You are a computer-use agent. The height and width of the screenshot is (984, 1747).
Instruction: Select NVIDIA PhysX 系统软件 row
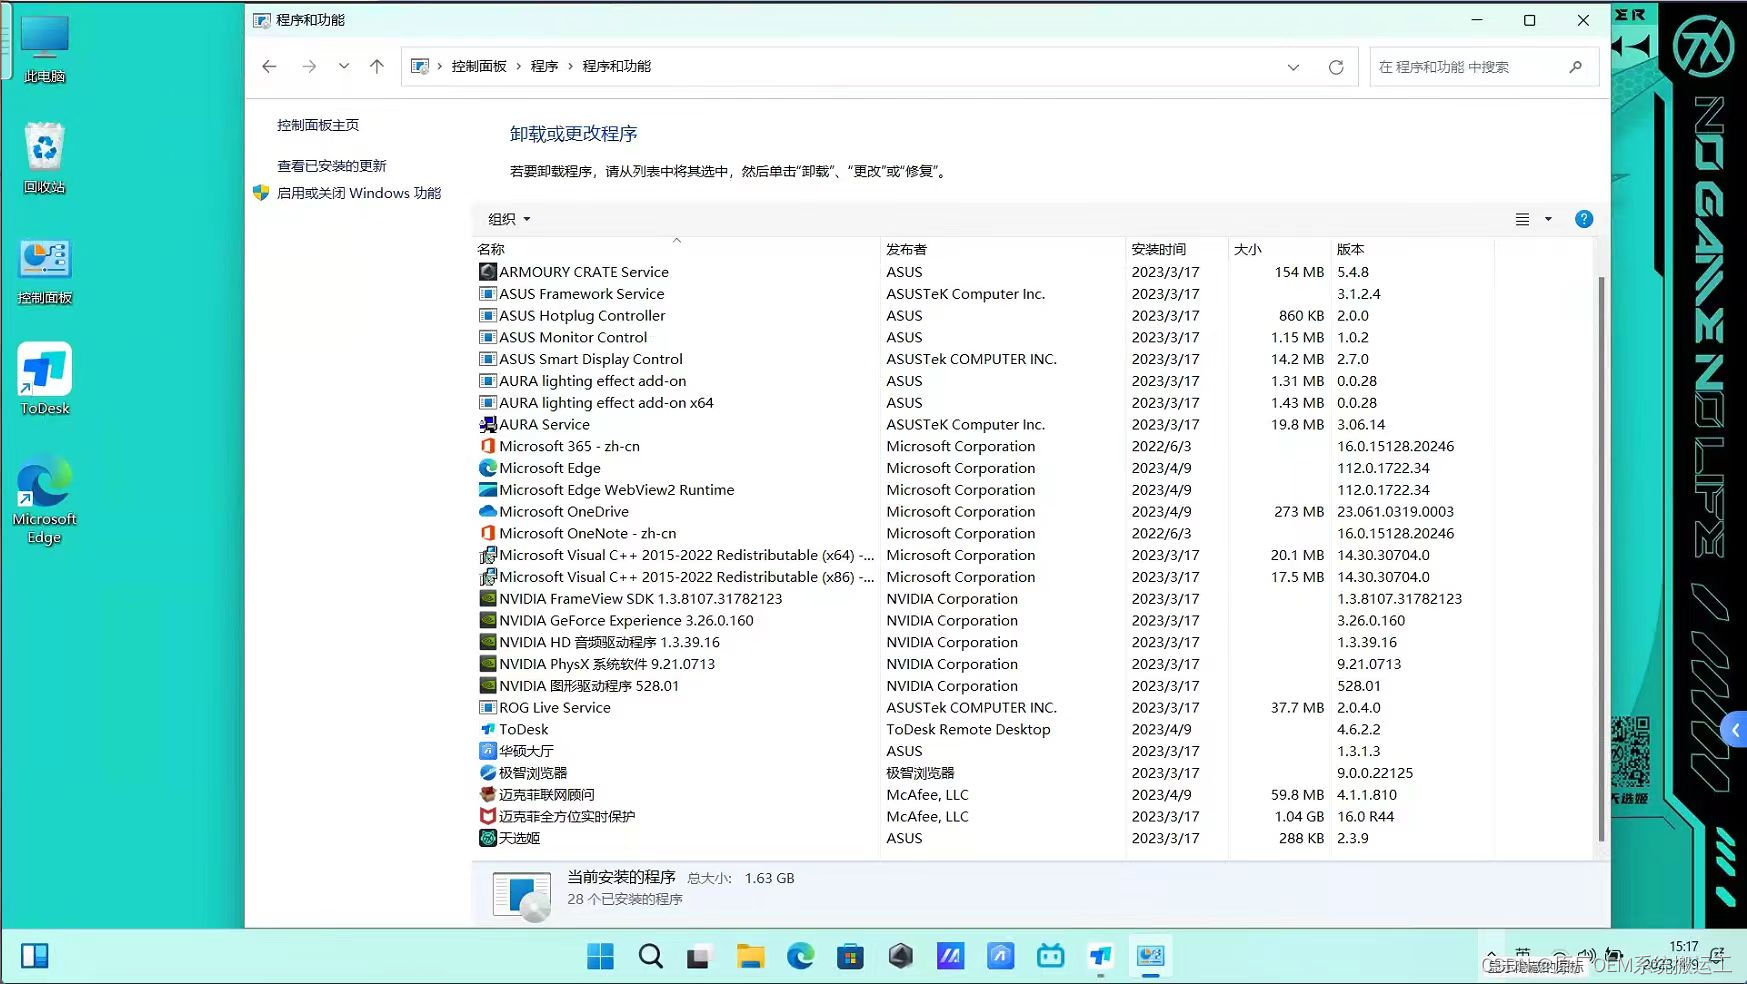pos(985,664)
